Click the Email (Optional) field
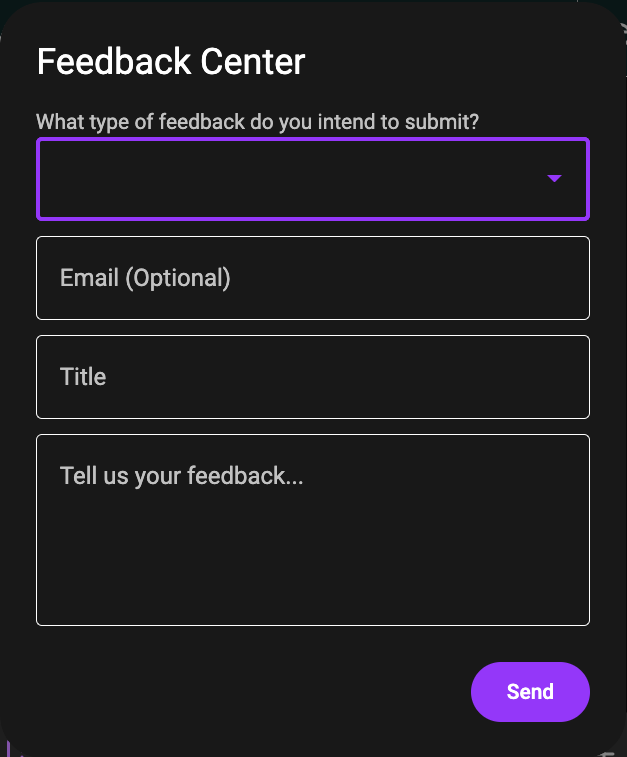This screenshot has width=627, height=757. click(x=312, y=278)
